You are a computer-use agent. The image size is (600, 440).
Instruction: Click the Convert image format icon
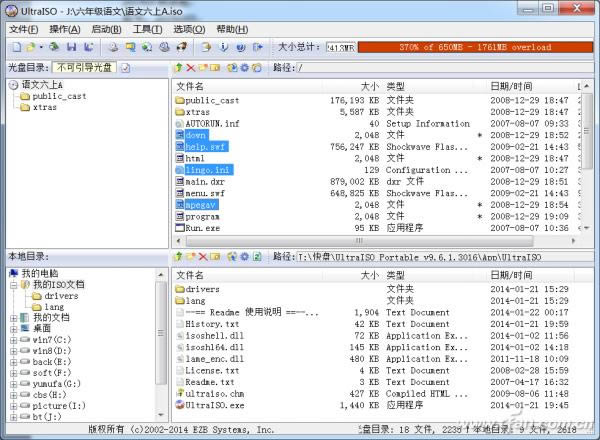[147, 47]
